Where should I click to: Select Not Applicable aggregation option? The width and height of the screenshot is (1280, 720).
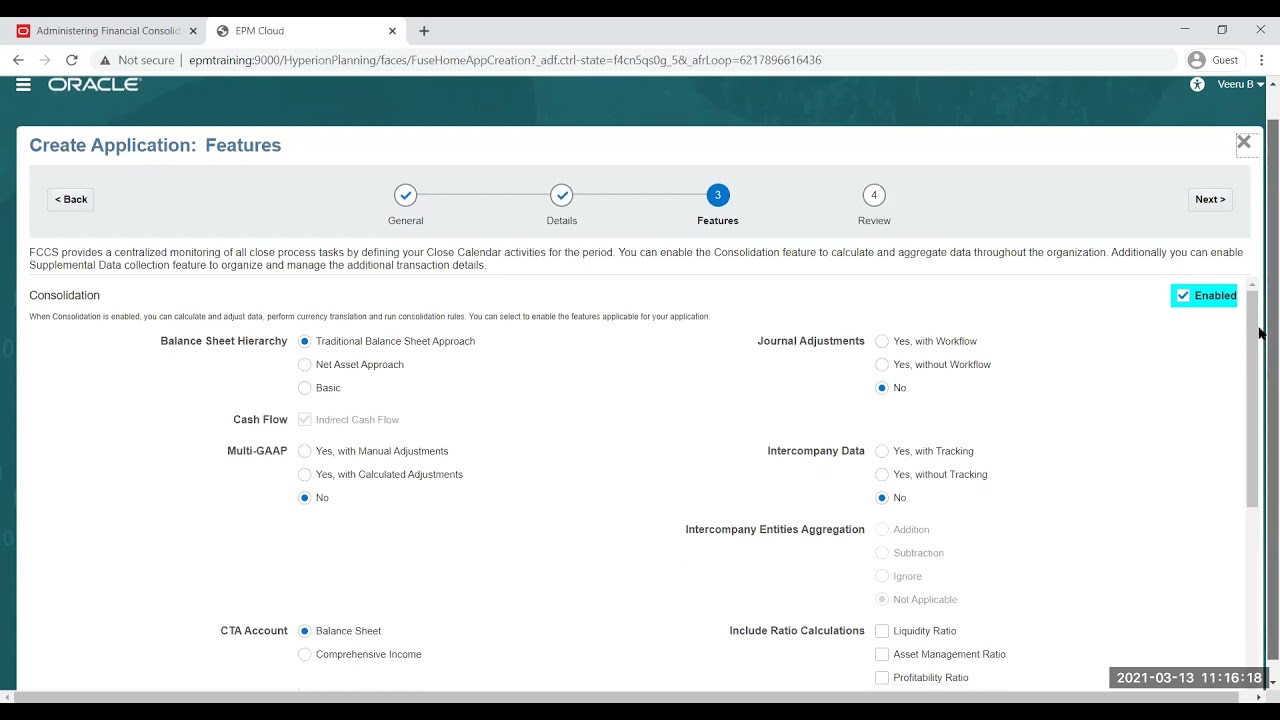pyautogui.click(x=882, y=600)
